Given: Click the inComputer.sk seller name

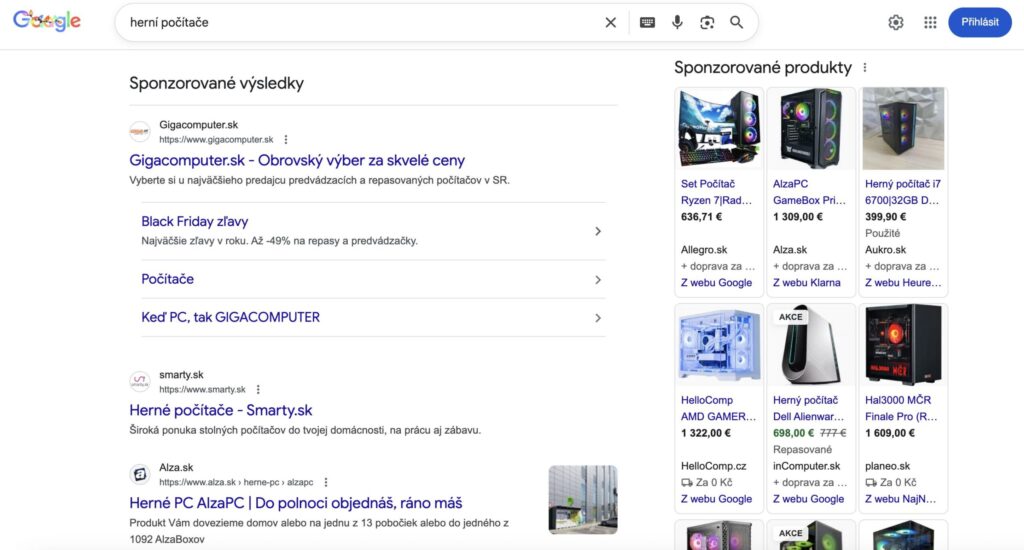Looking at the screenshot, I should (x=807, y=466).
